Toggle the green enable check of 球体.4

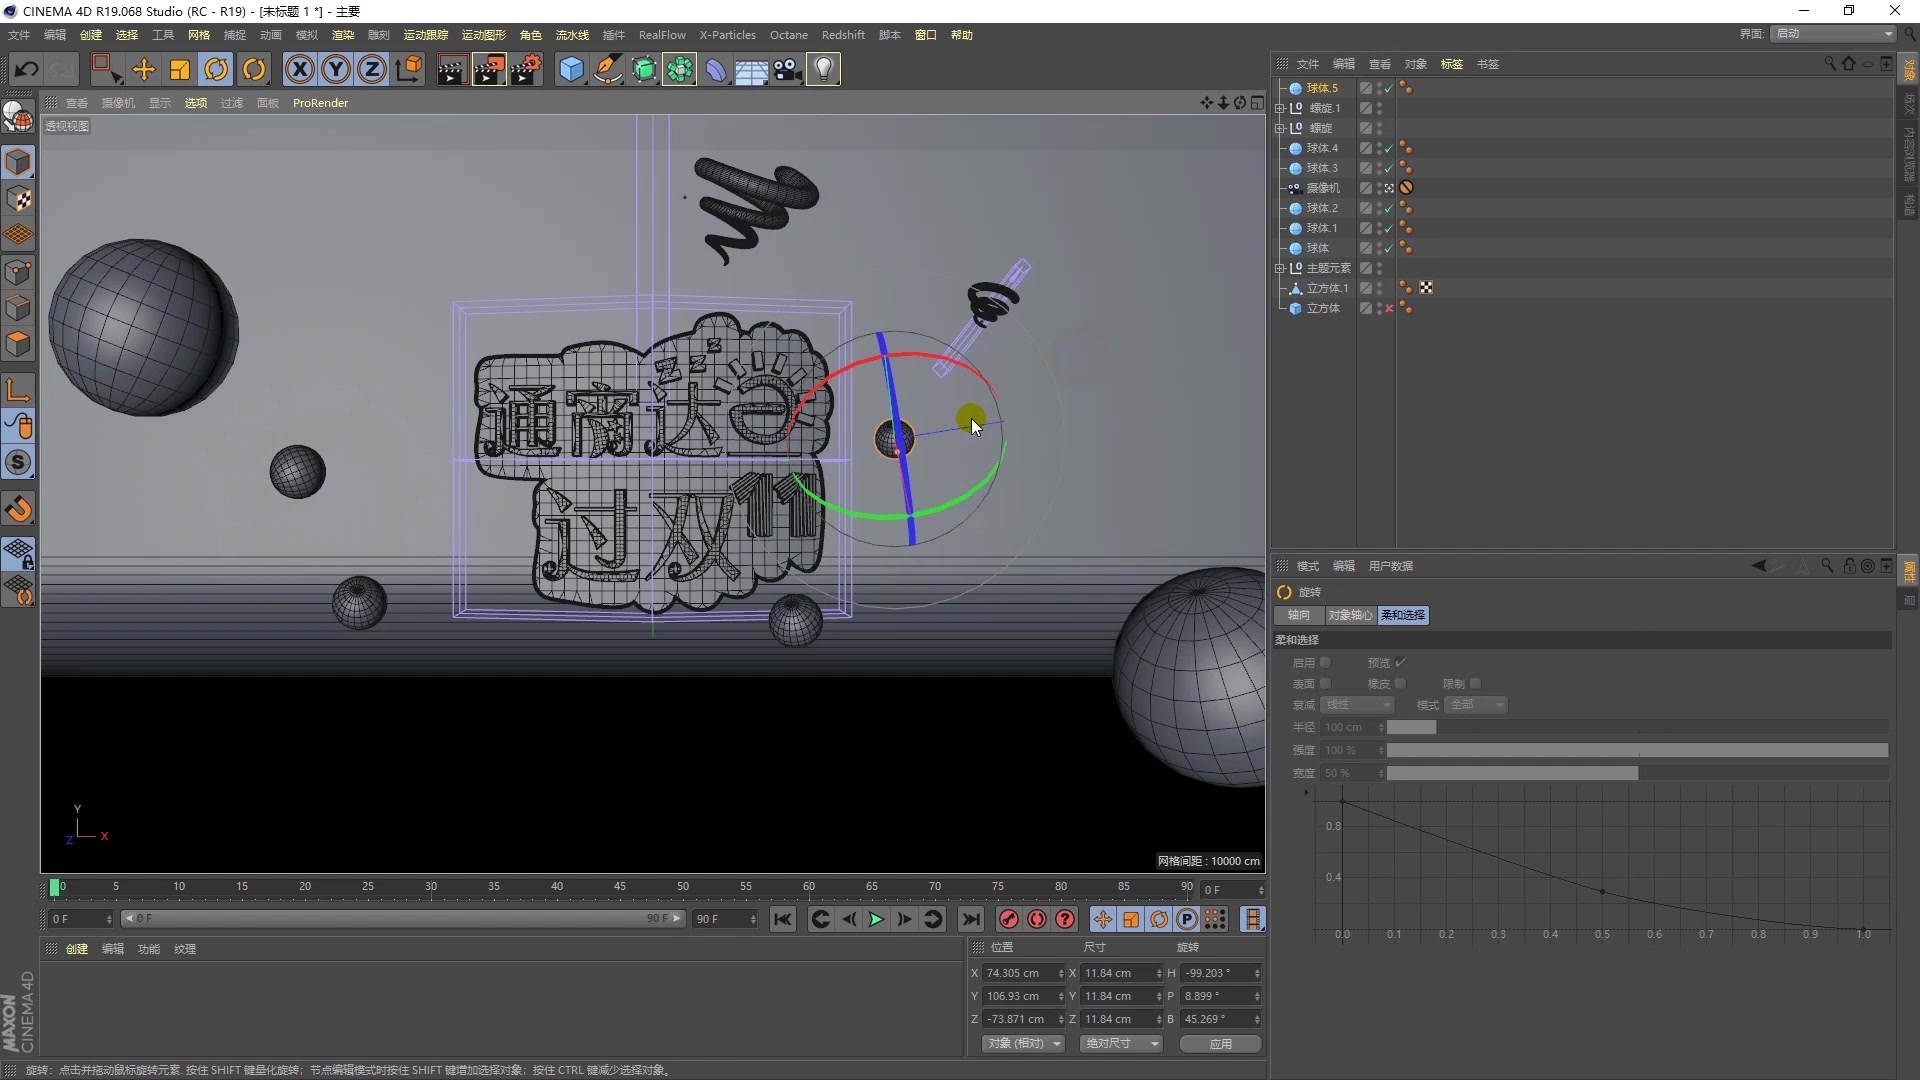(1388, 147)
